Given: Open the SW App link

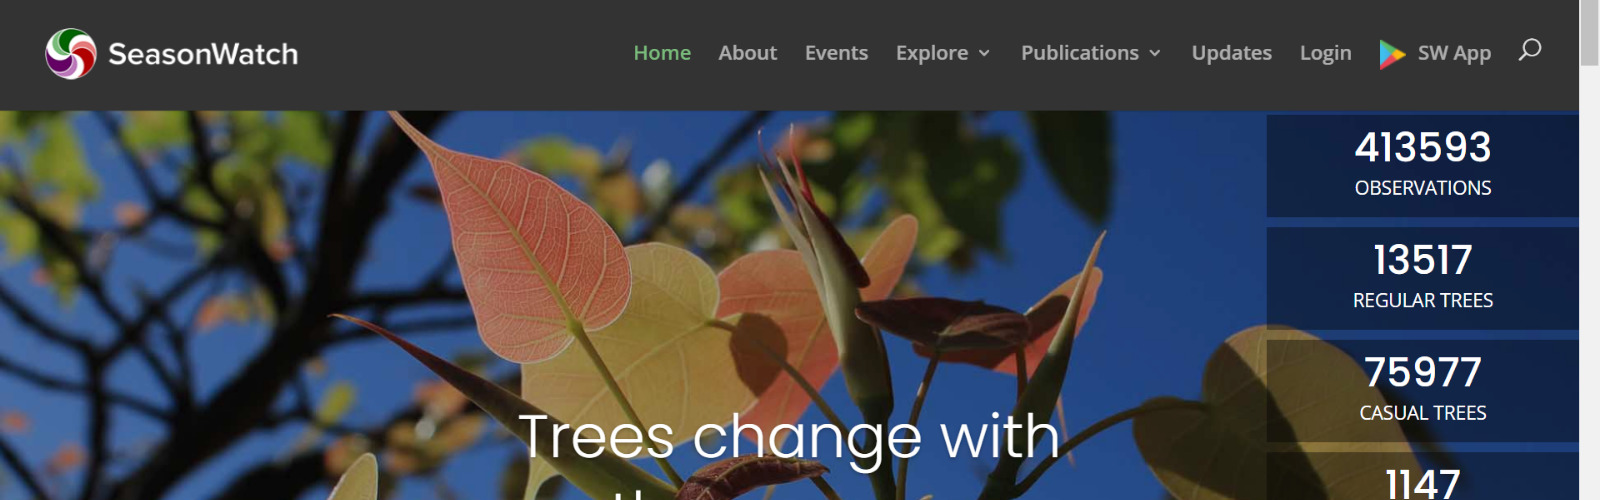Looking at the screenshot, I should pos(1454,54).
